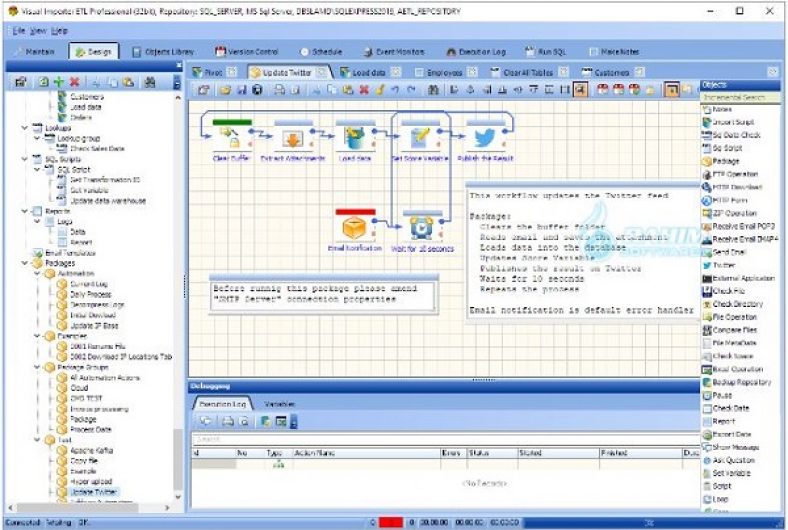Click the Incremental Search field in Objects
This screenshot has height=530, width=788.
[x=740, y=97]
